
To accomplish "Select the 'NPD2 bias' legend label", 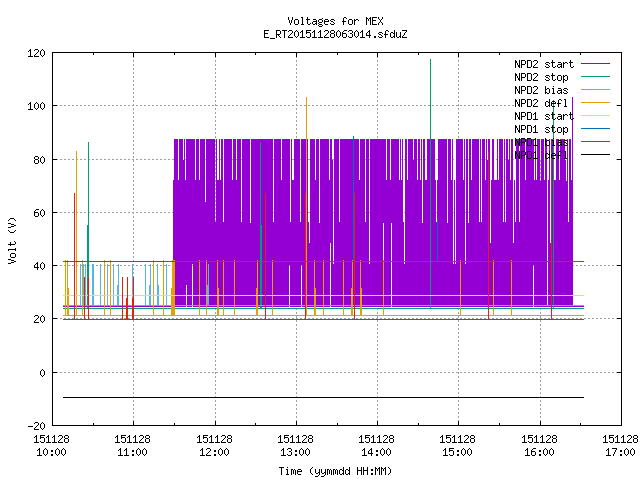I will [541, 90].
